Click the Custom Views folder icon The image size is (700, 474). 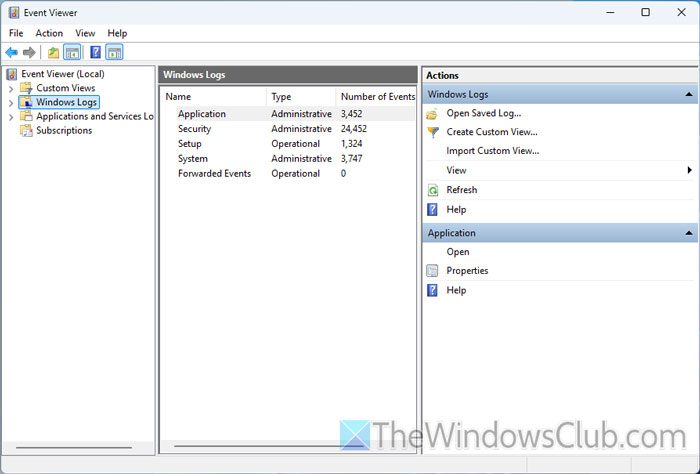(x=26, y=88)
